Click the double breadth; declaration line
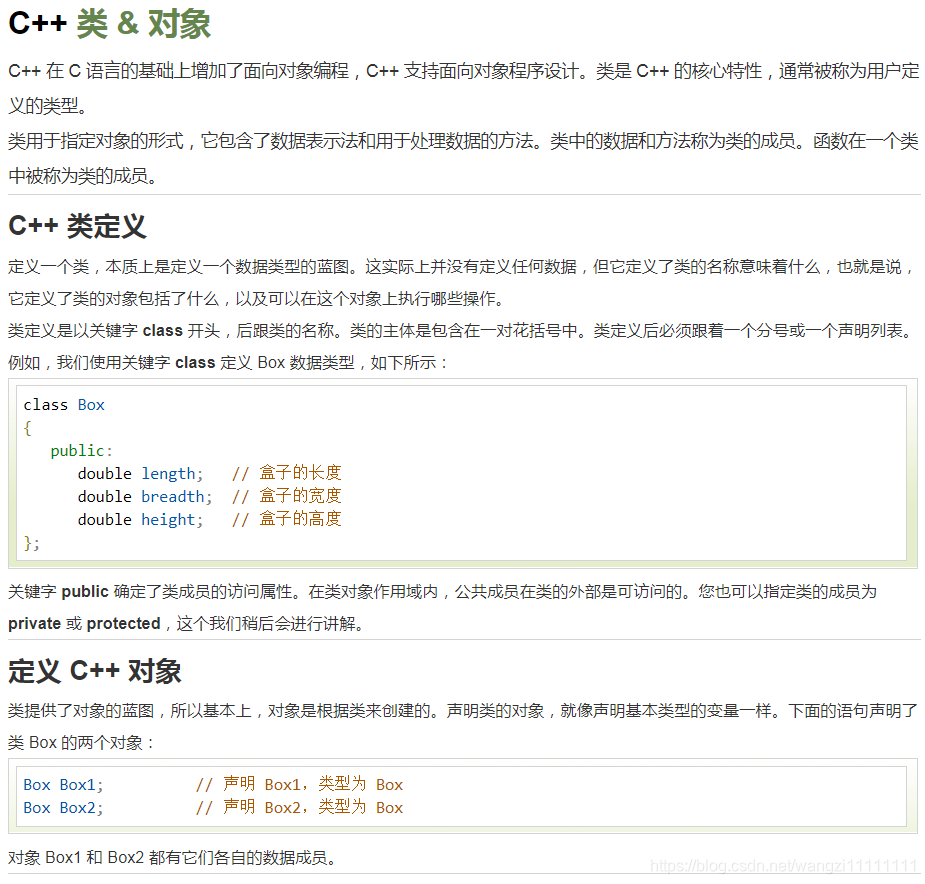Screen dimensions: 925x884 click(145, 496)
